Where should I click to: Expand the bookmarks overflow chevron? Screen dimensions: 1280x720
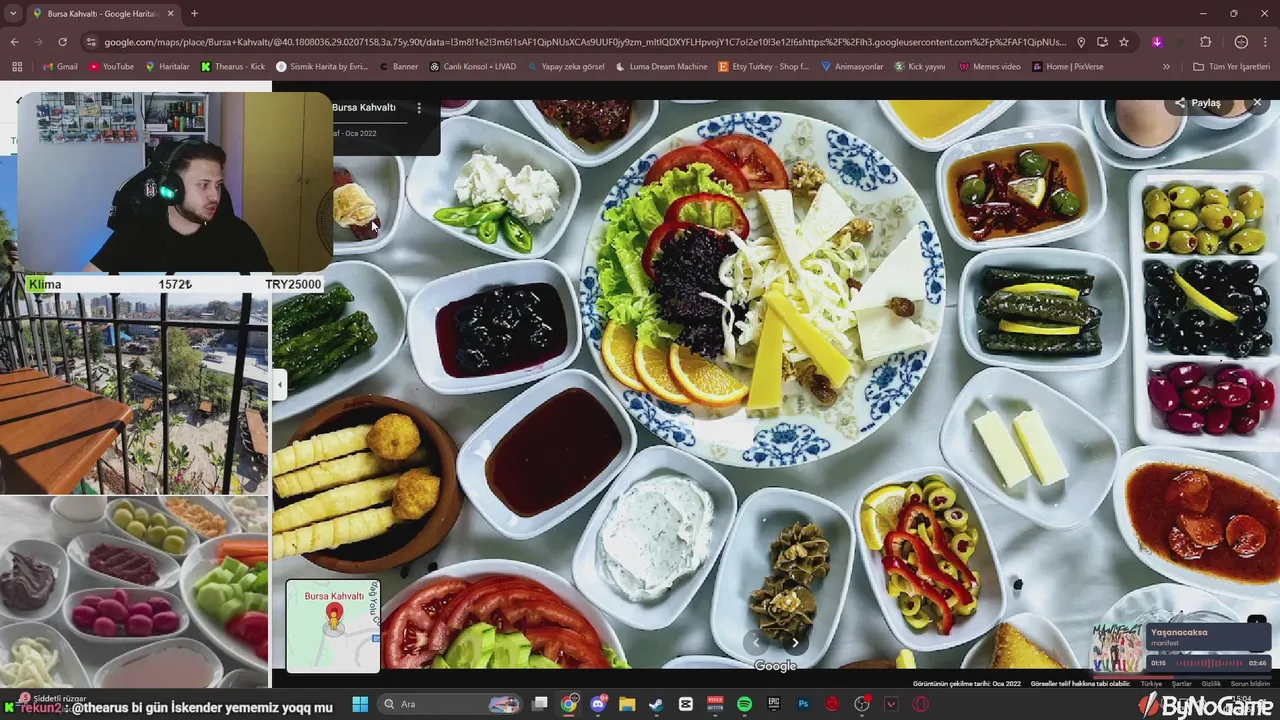coord(1166,67)
